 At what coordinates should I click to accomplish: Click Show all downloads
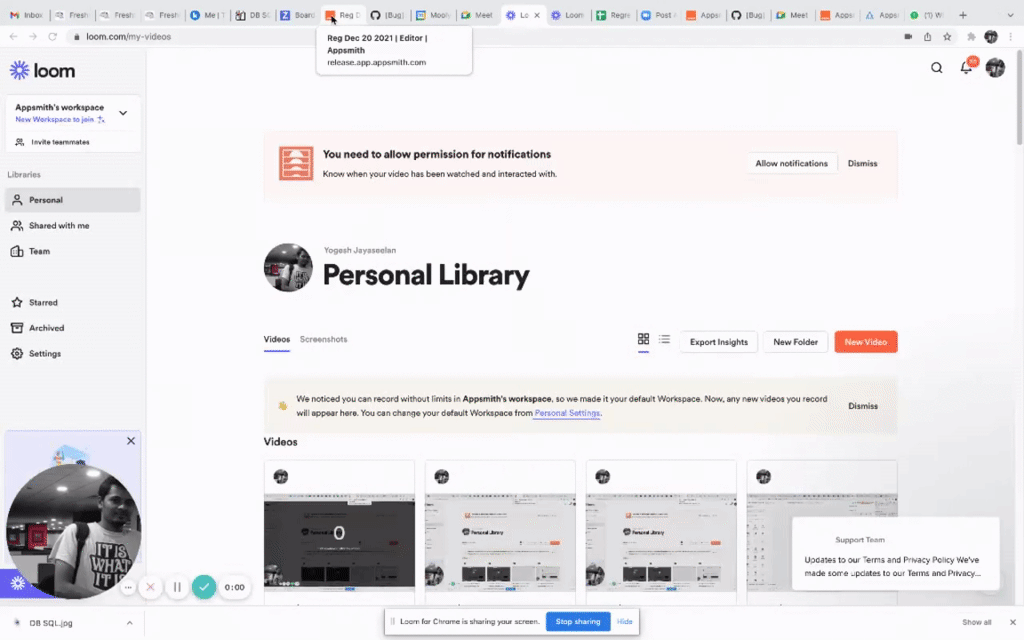point(976,622)
